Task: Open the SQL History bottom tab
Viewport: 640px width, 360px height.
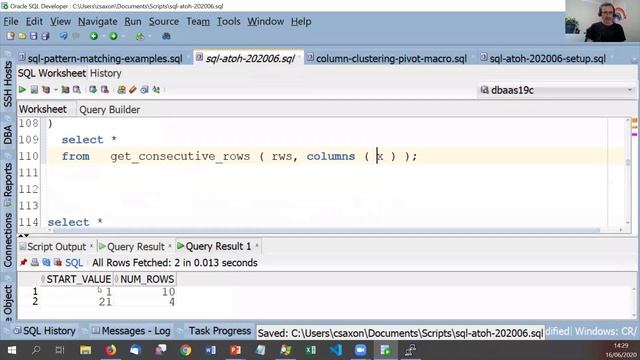Action: (45, 331)
